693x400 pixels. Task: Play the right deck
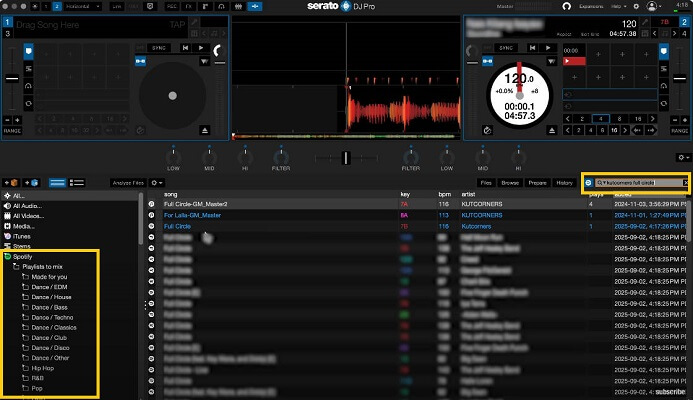coord(548,48)
